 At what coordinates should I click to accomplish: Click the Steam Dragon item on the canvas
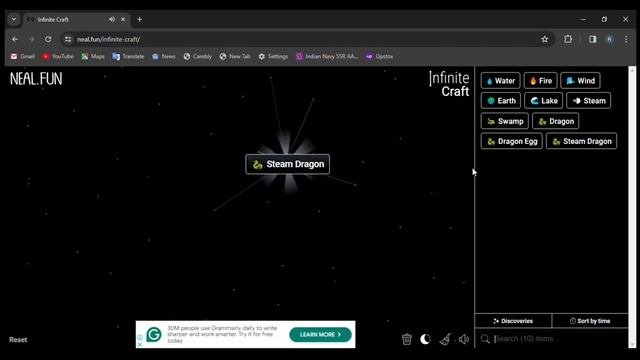[x=288, y=164]
